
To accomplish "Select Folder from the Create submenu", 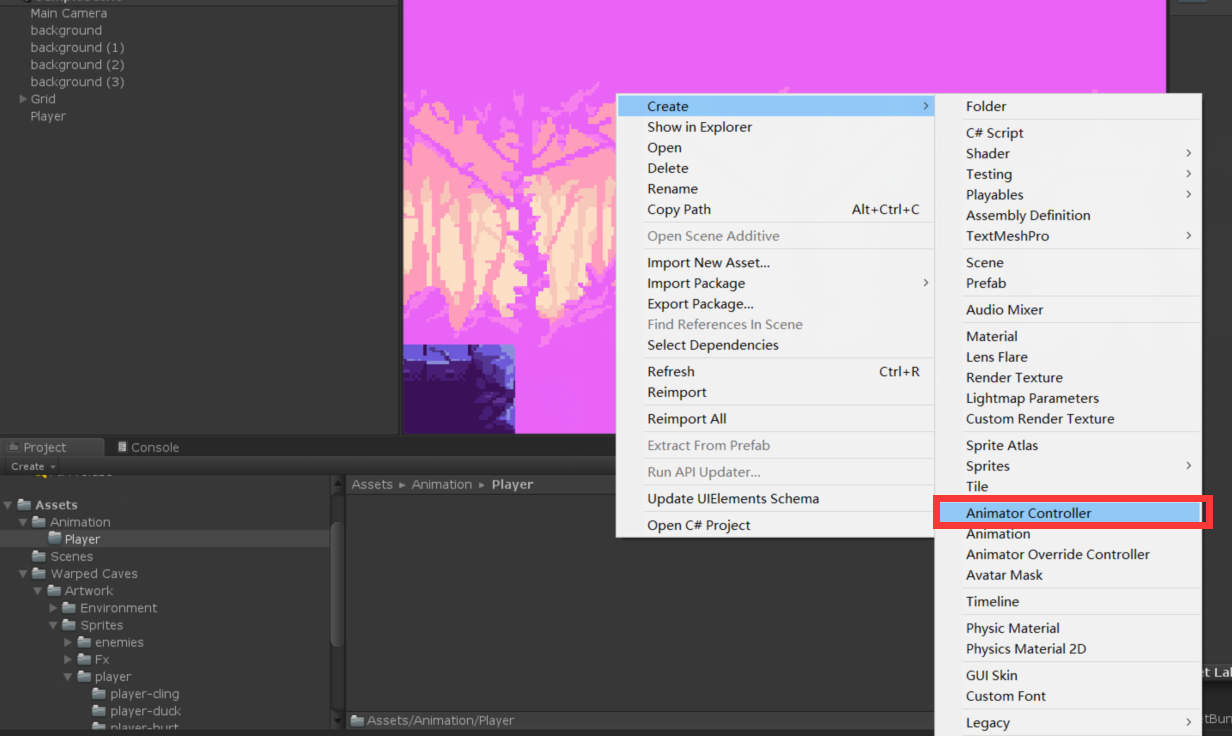I will (984, 106).
